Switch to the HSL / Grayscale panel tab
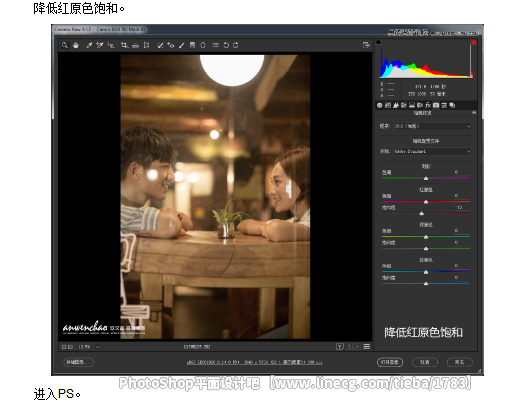This screenshot has height=402, width=527. click(404, 105)
